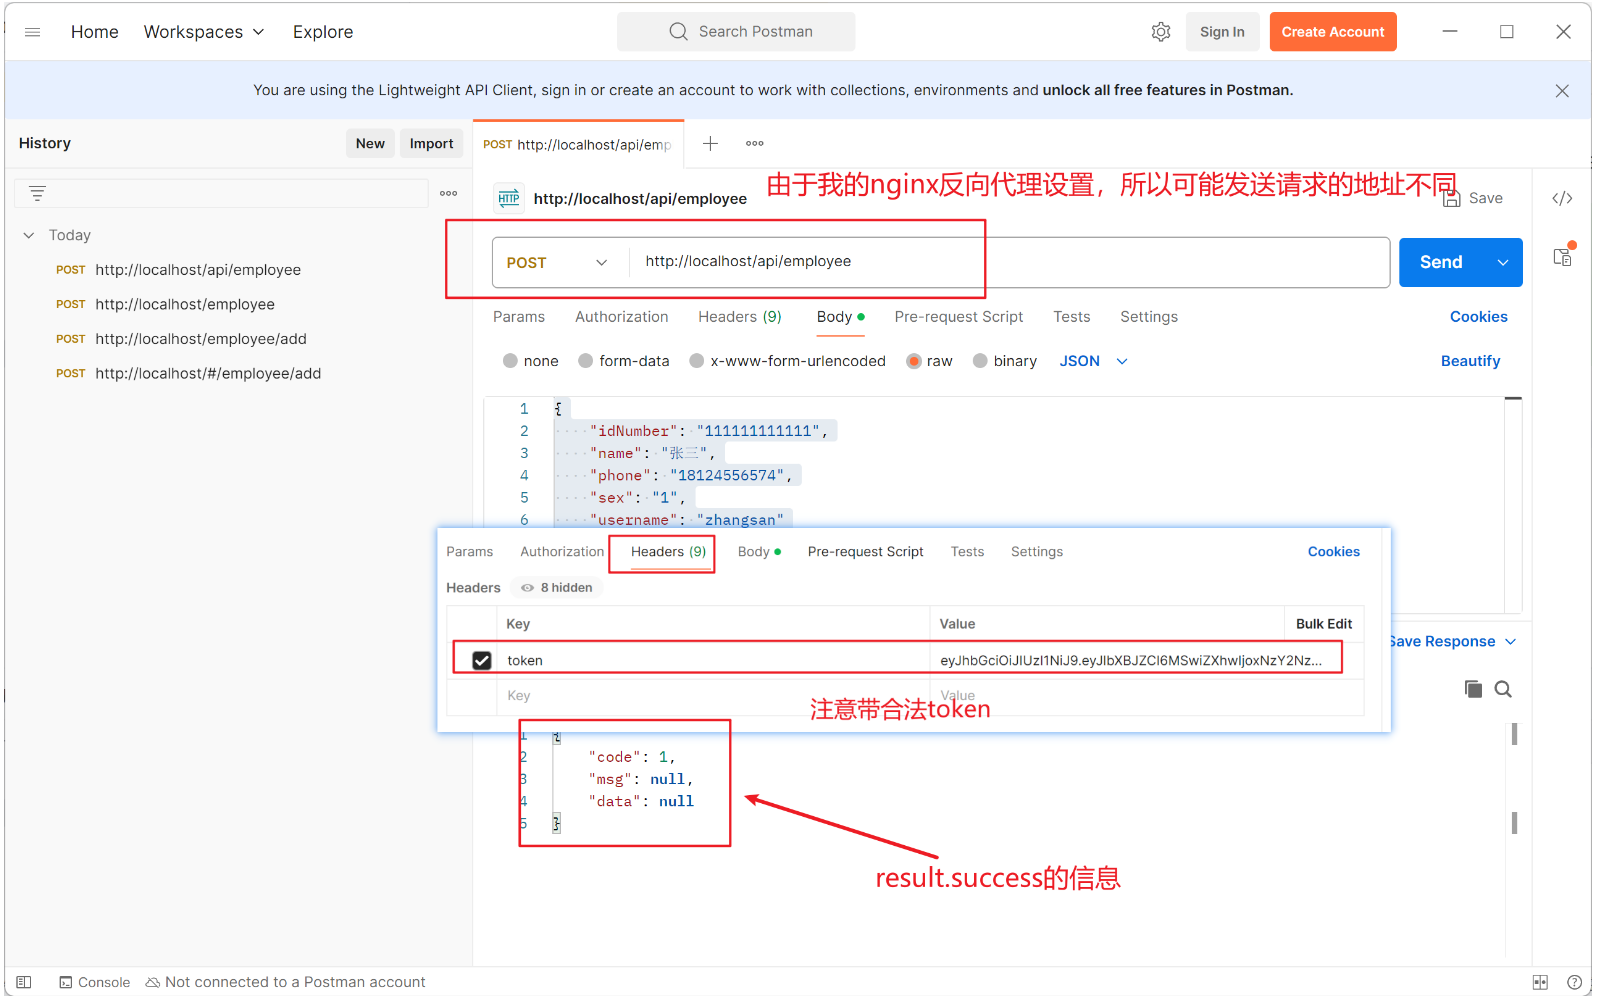This screenshot has width=1600, height=996.
Task: Close the Lightweight API Client banner
Action: tap(1562, 91)
